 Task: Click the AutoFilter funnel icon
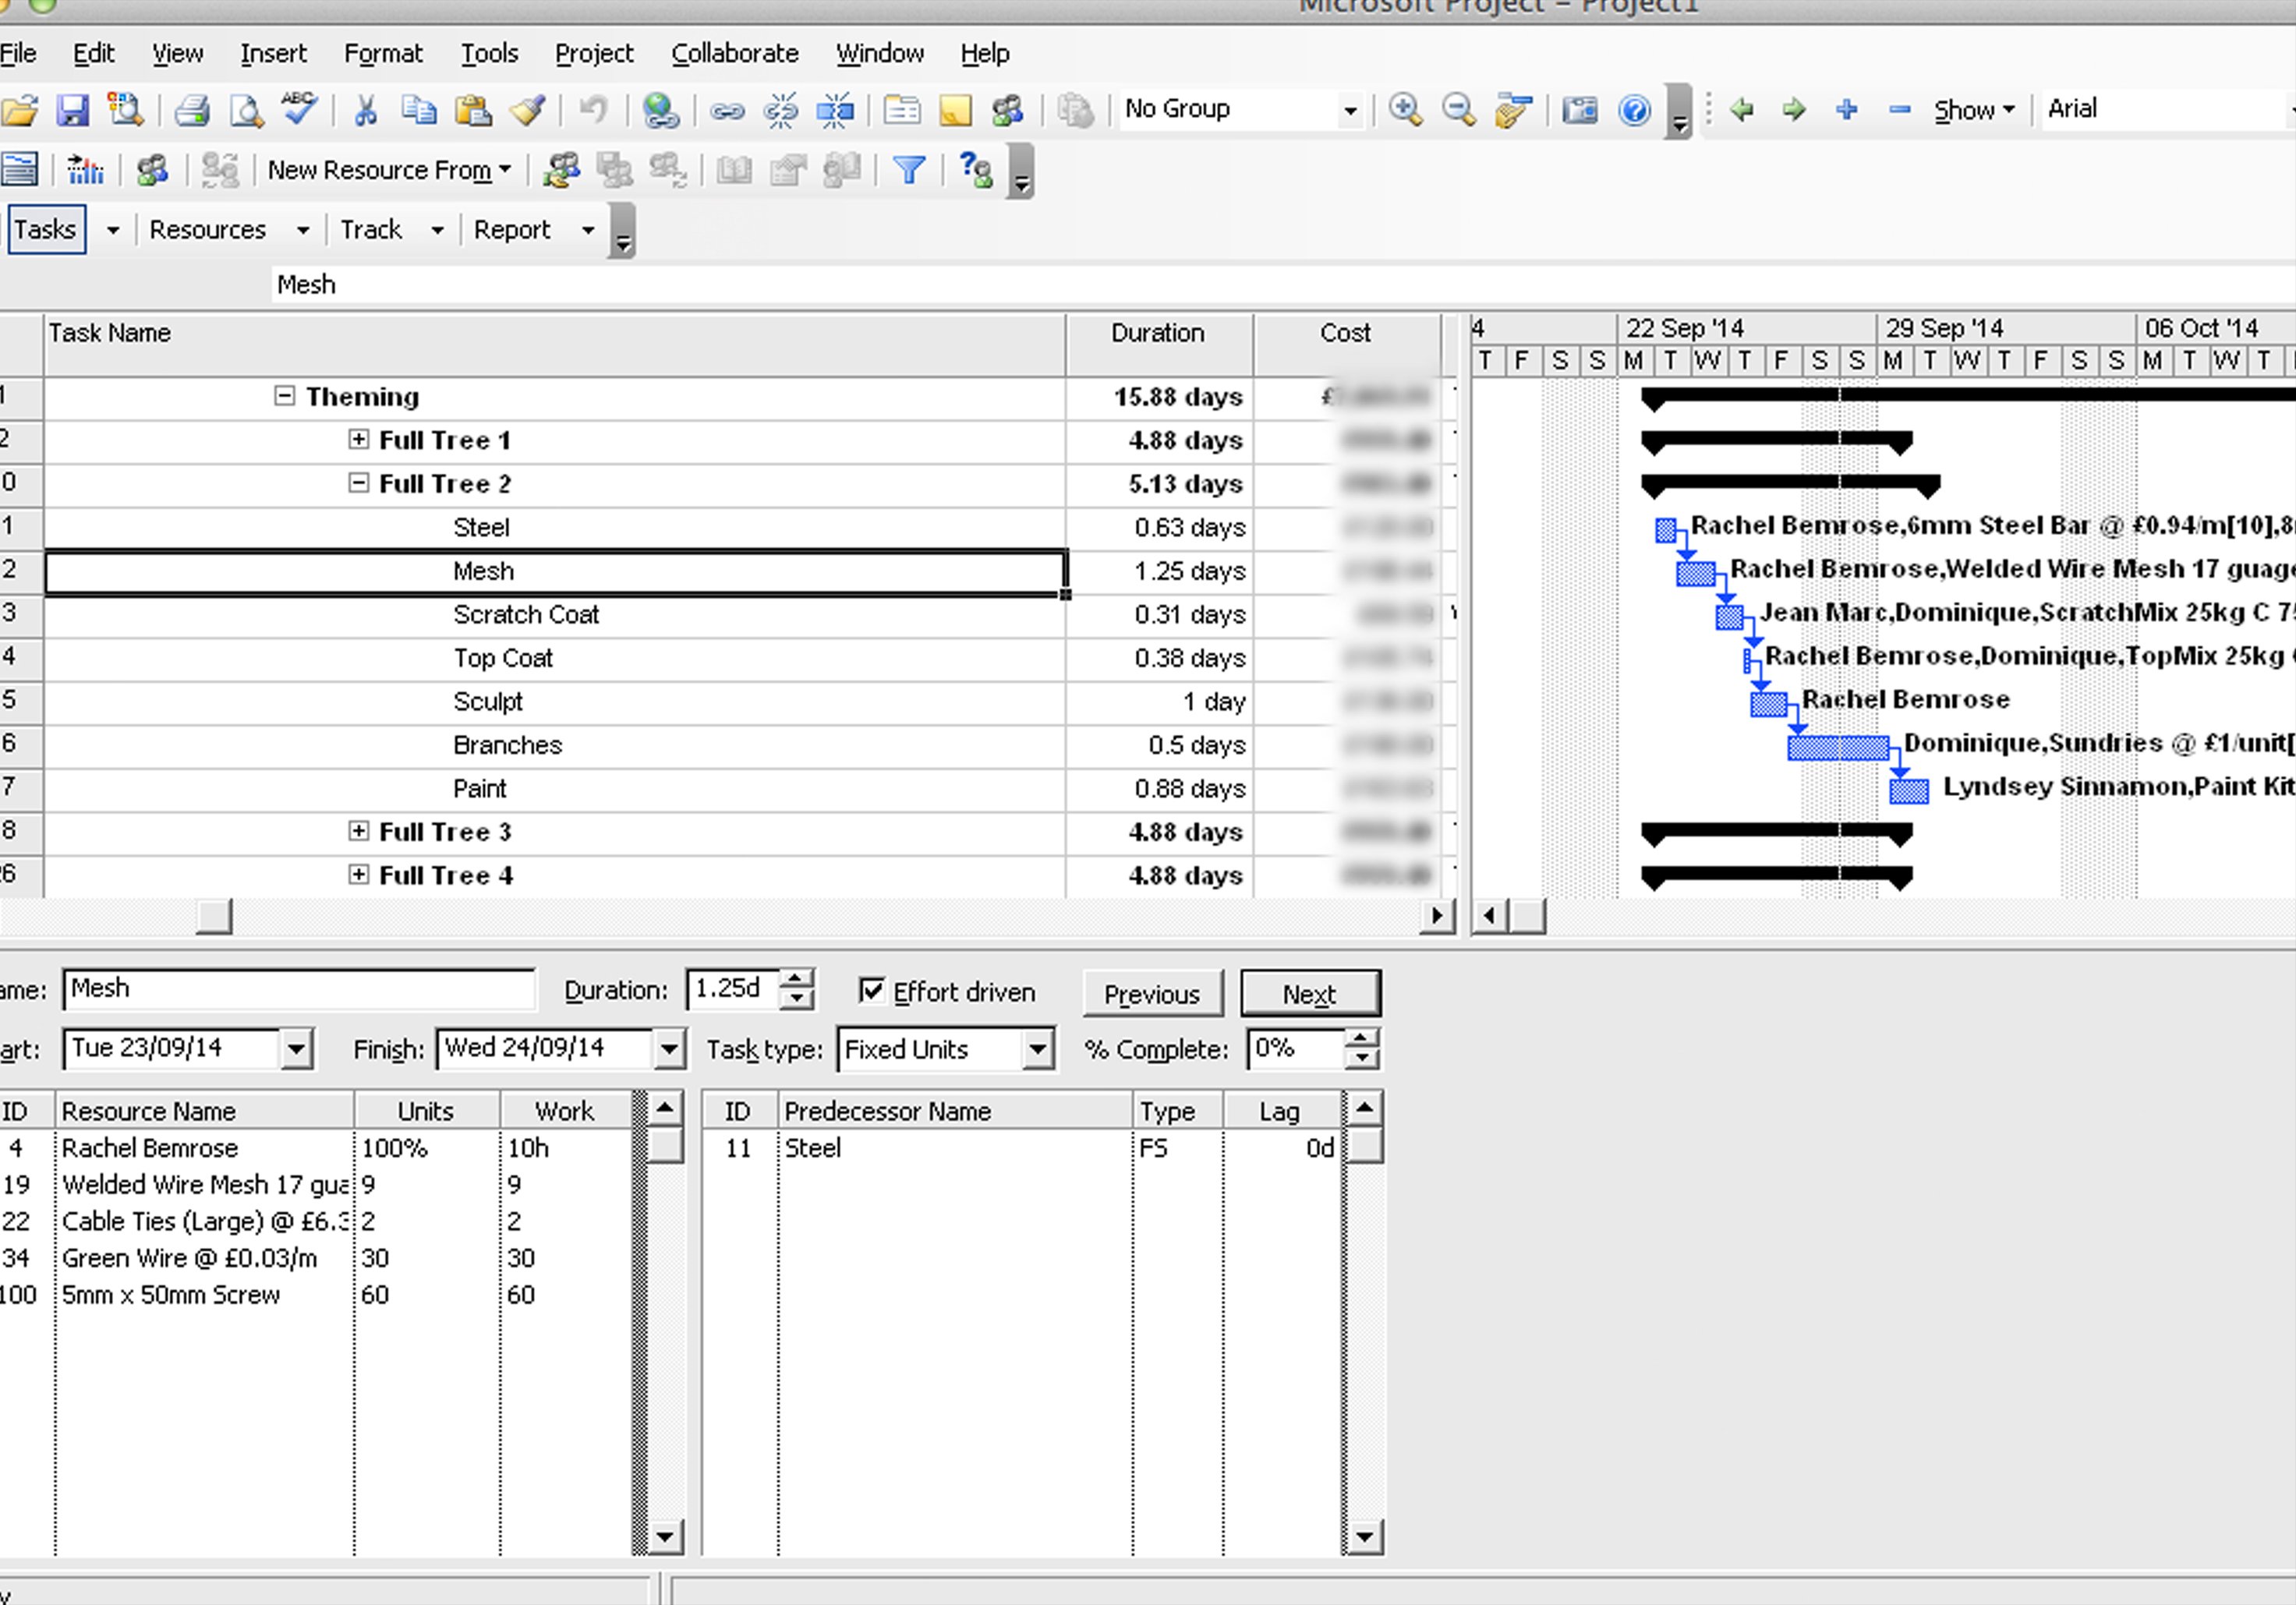click(x=909, y=171)
